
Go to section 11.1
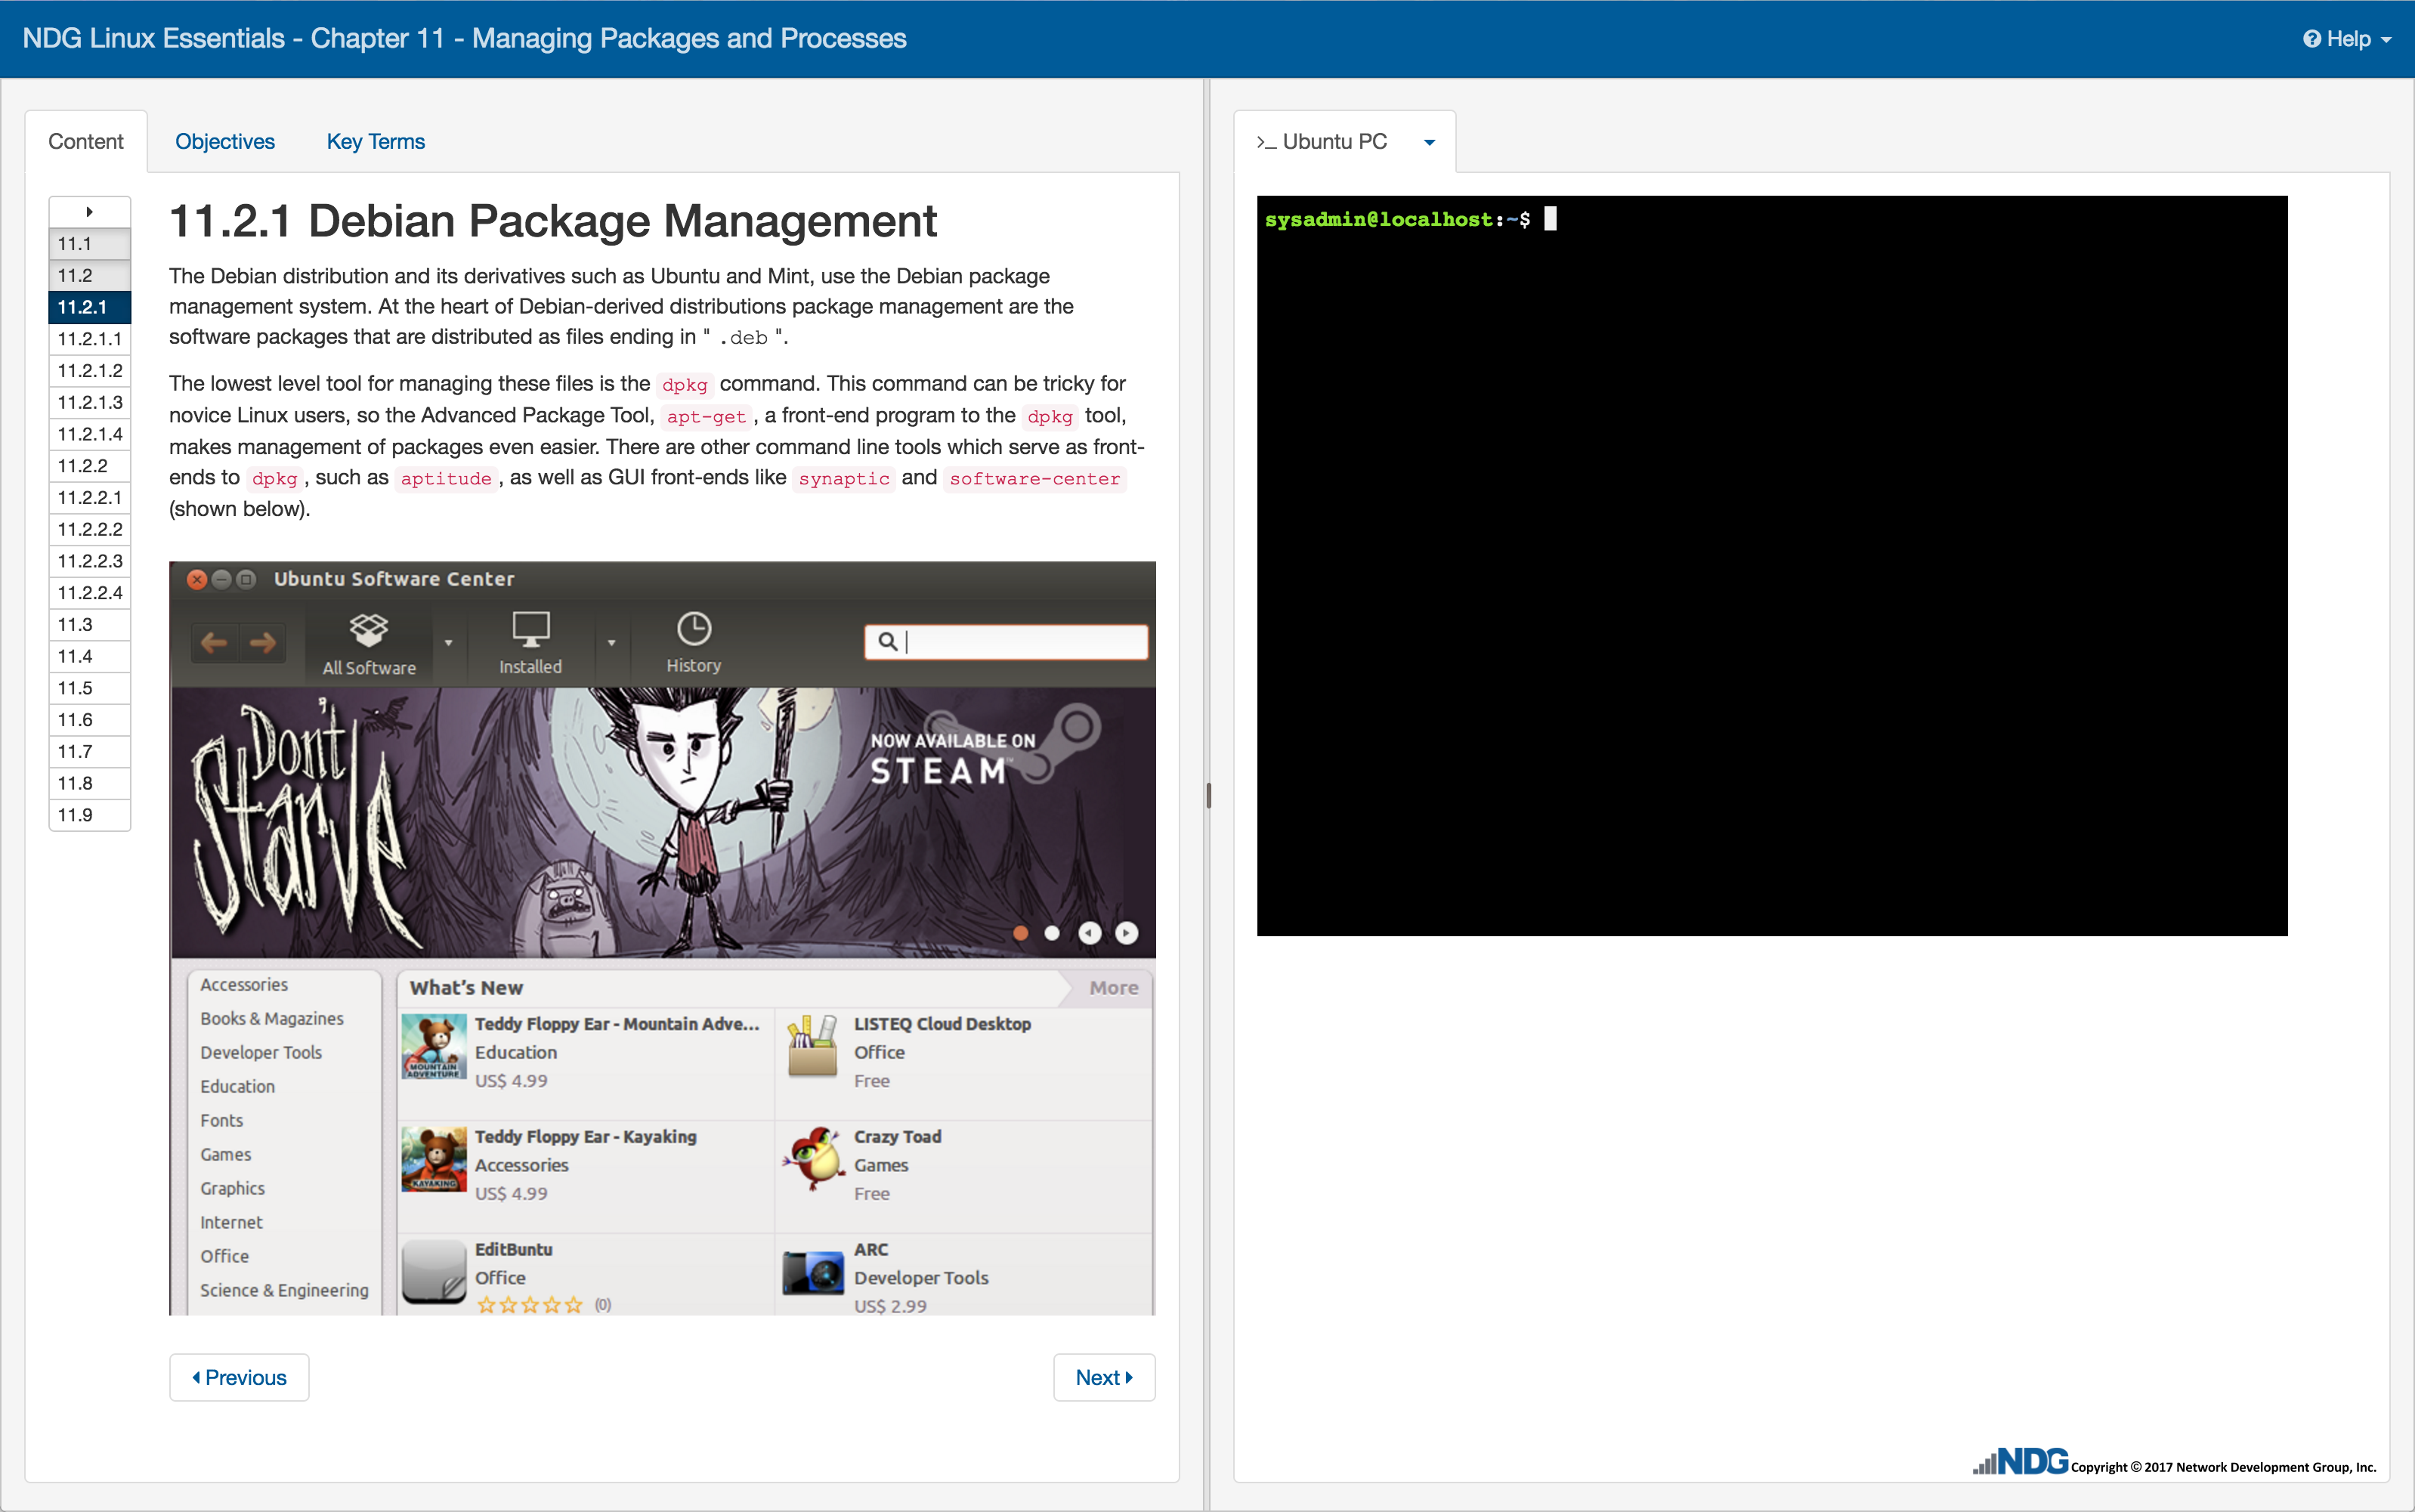point(90,244)
